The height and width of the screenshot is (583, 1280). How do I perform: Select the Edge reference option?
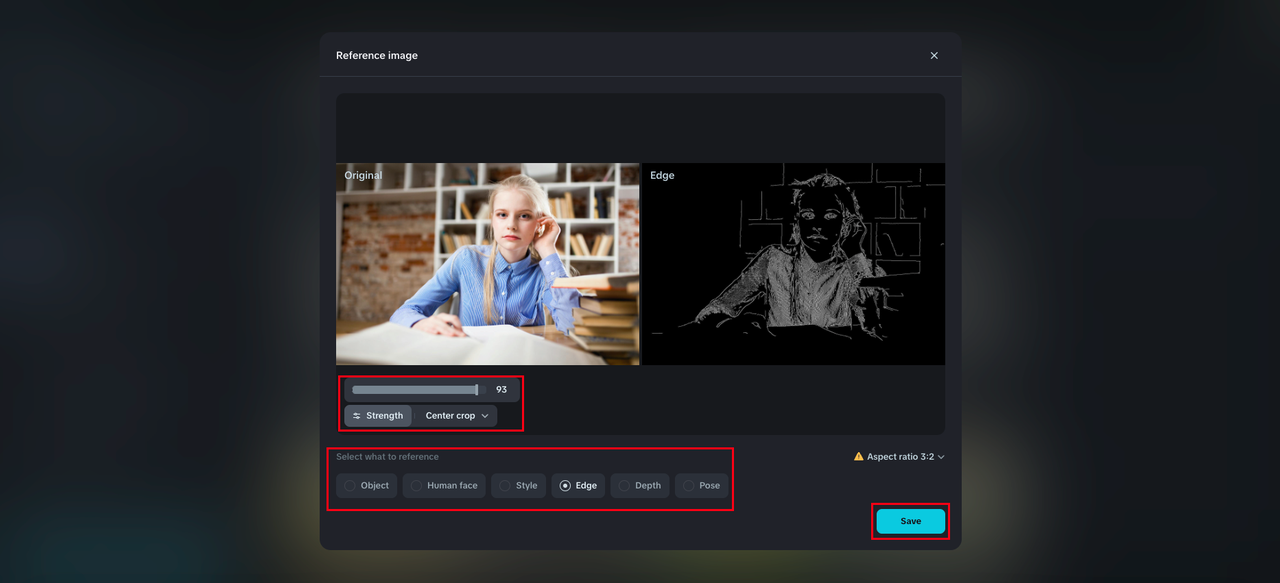pyautogui.click(x=578, y=486)
